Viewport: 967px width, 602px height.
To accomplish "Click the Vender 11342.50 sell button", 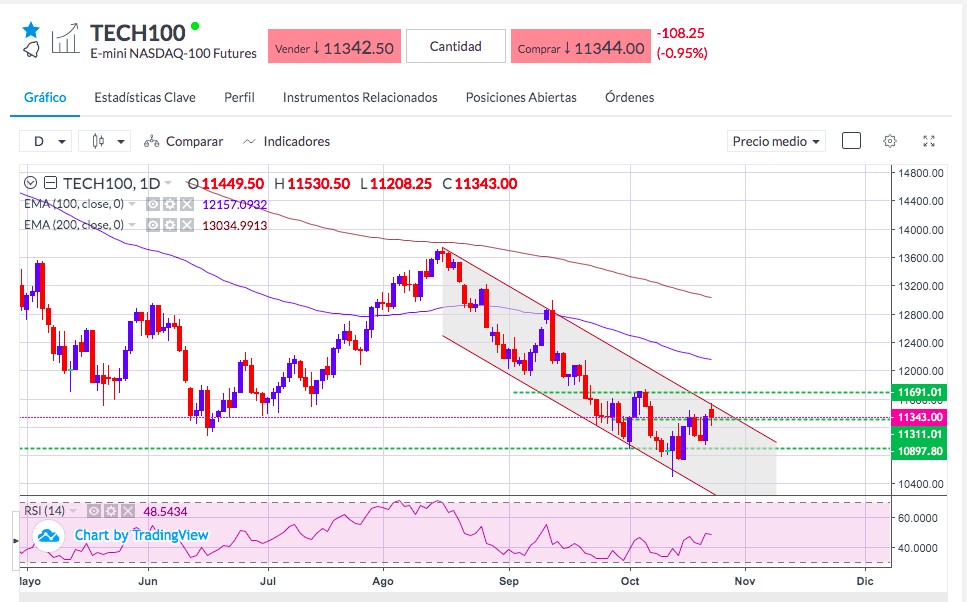I will pyautogui.click(x=334, y=46).
